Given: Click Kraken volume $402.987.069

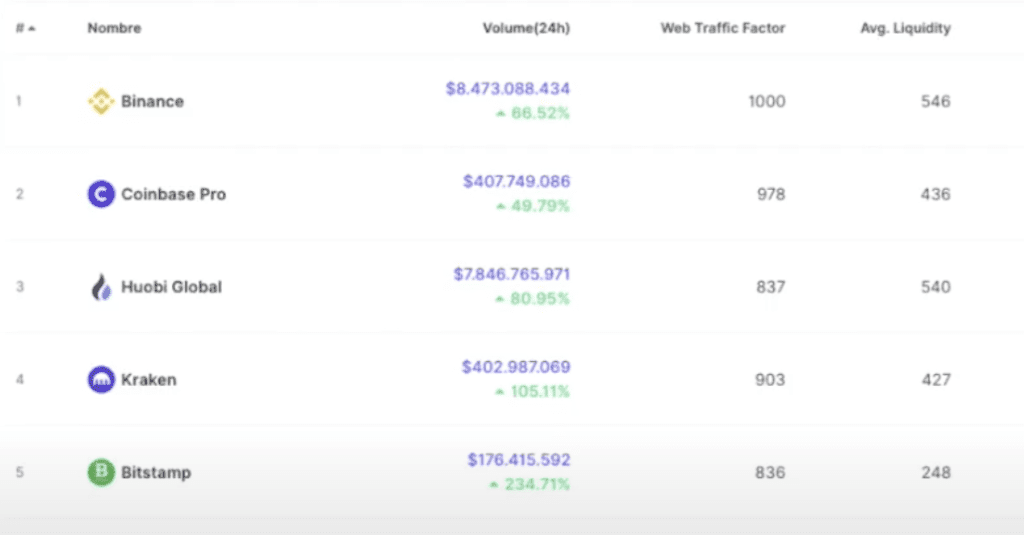Looking at the screenshot, I should (x=516, y=366).
